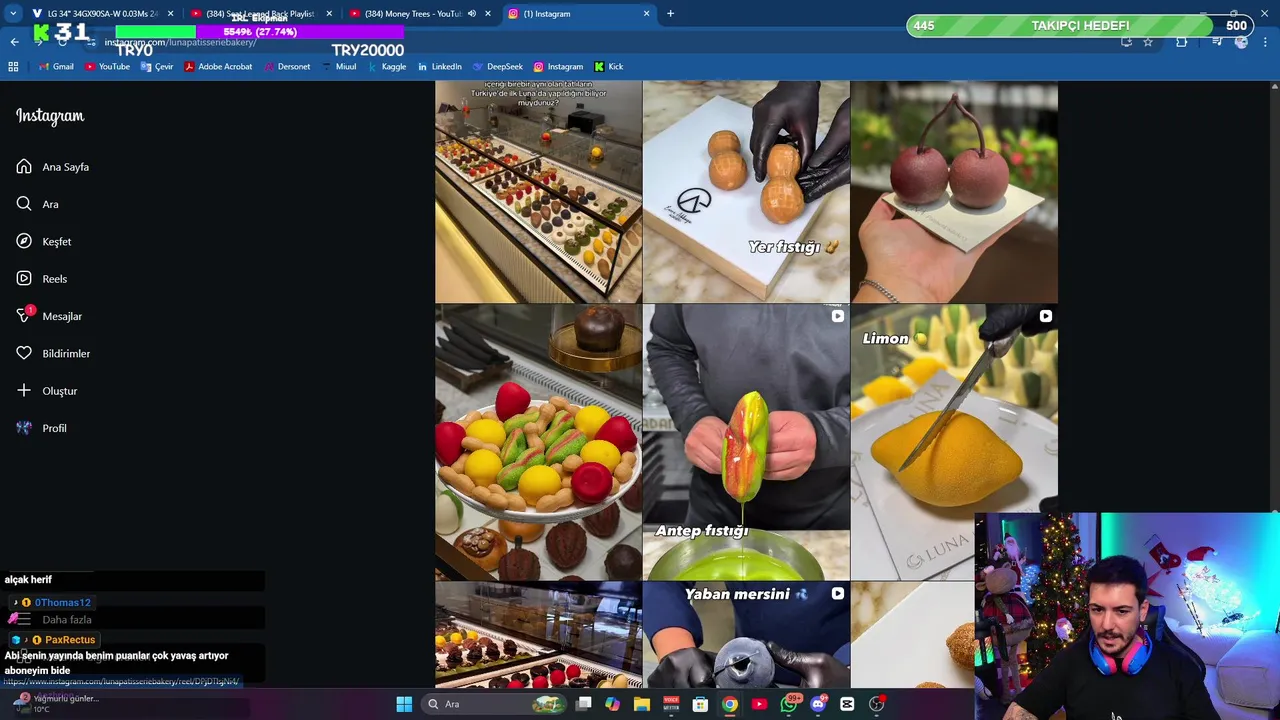Open OBS Studio from taskbar

[x=877, y=704]
